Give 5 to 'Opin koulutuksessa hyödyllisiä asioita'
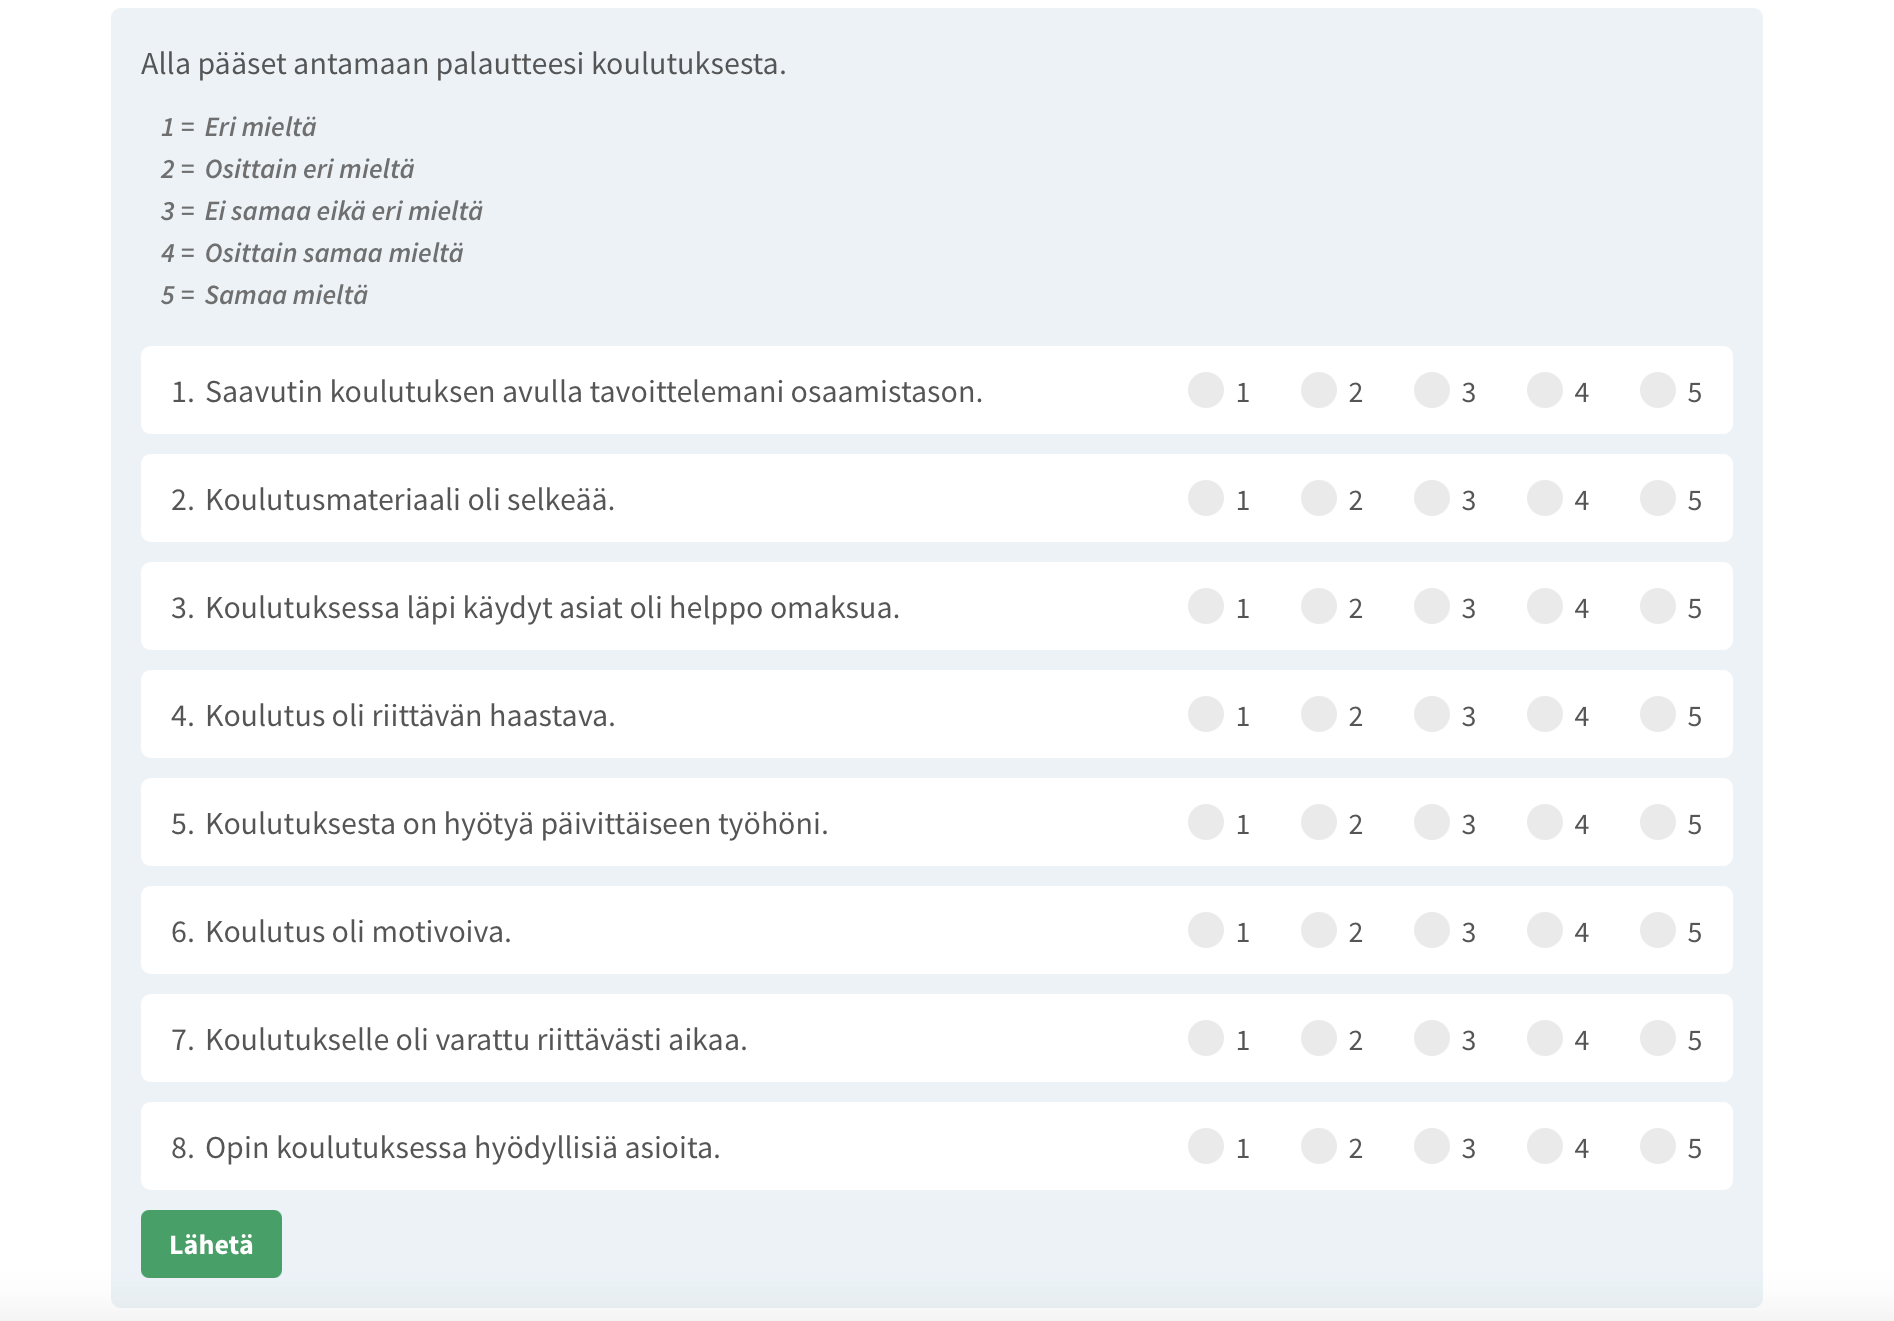The image size is (1894, 1321). (x=1658, y=1146)
